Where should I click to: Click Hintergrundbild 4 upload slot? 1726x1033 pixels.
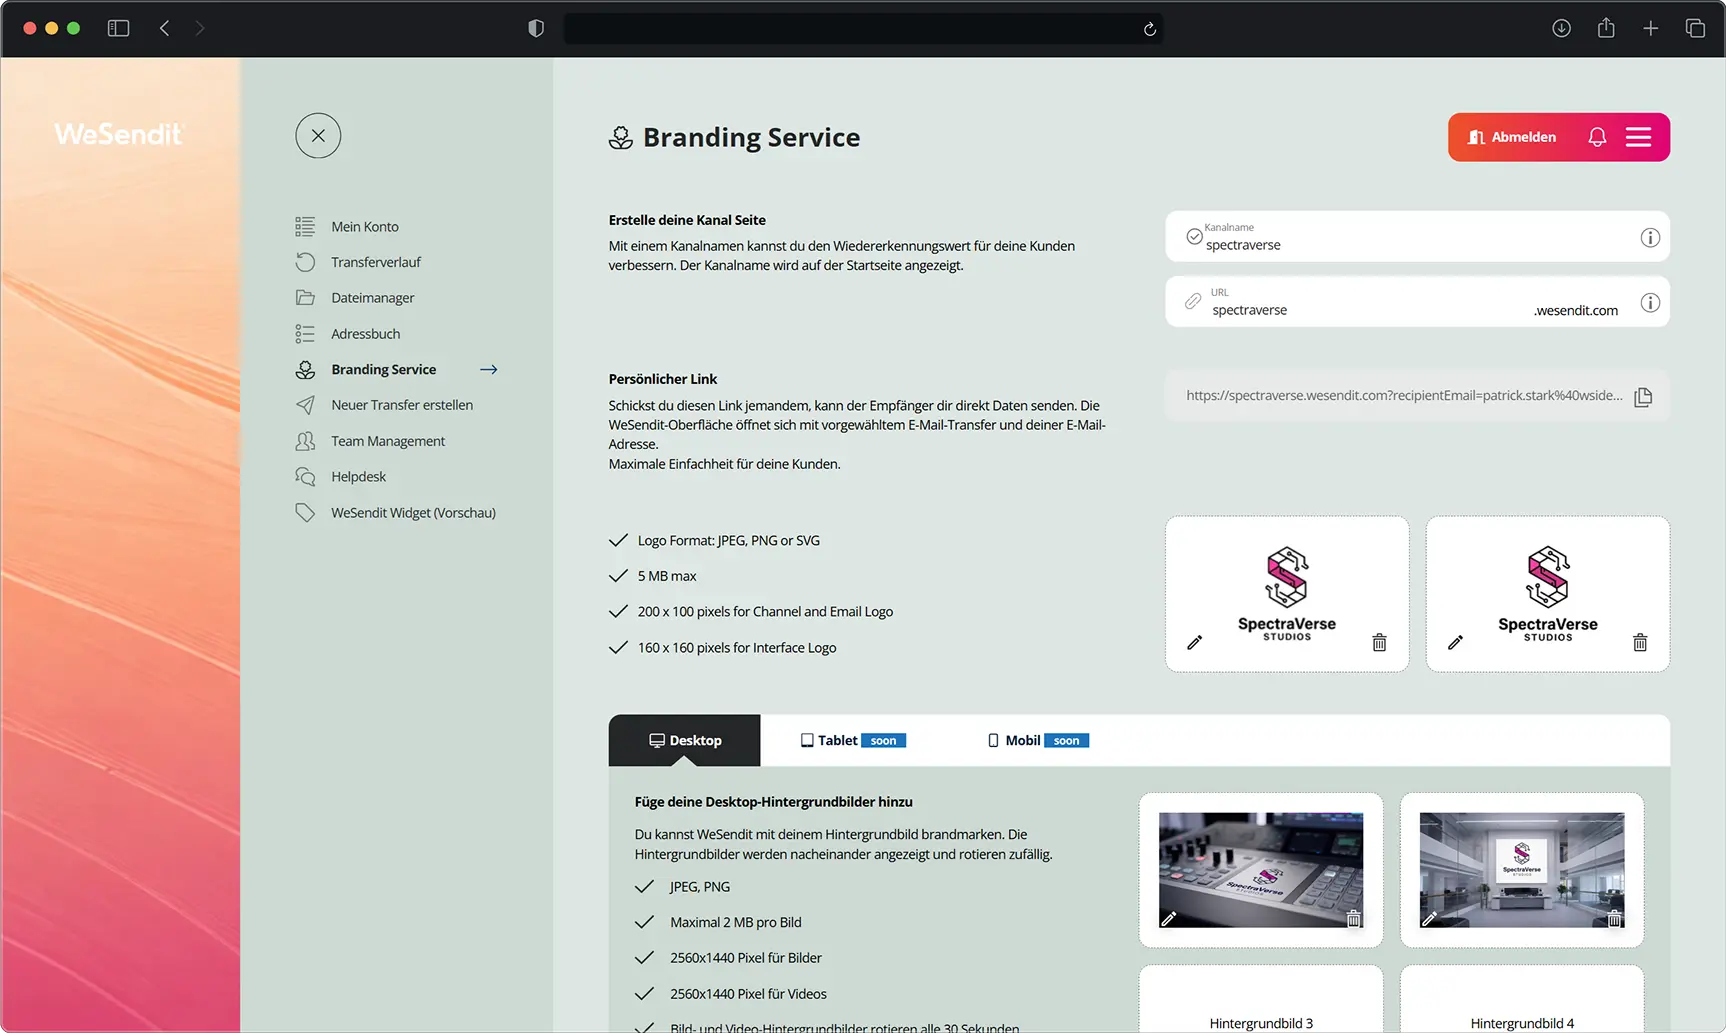pyautogui.click(x=1522, y=1000)
